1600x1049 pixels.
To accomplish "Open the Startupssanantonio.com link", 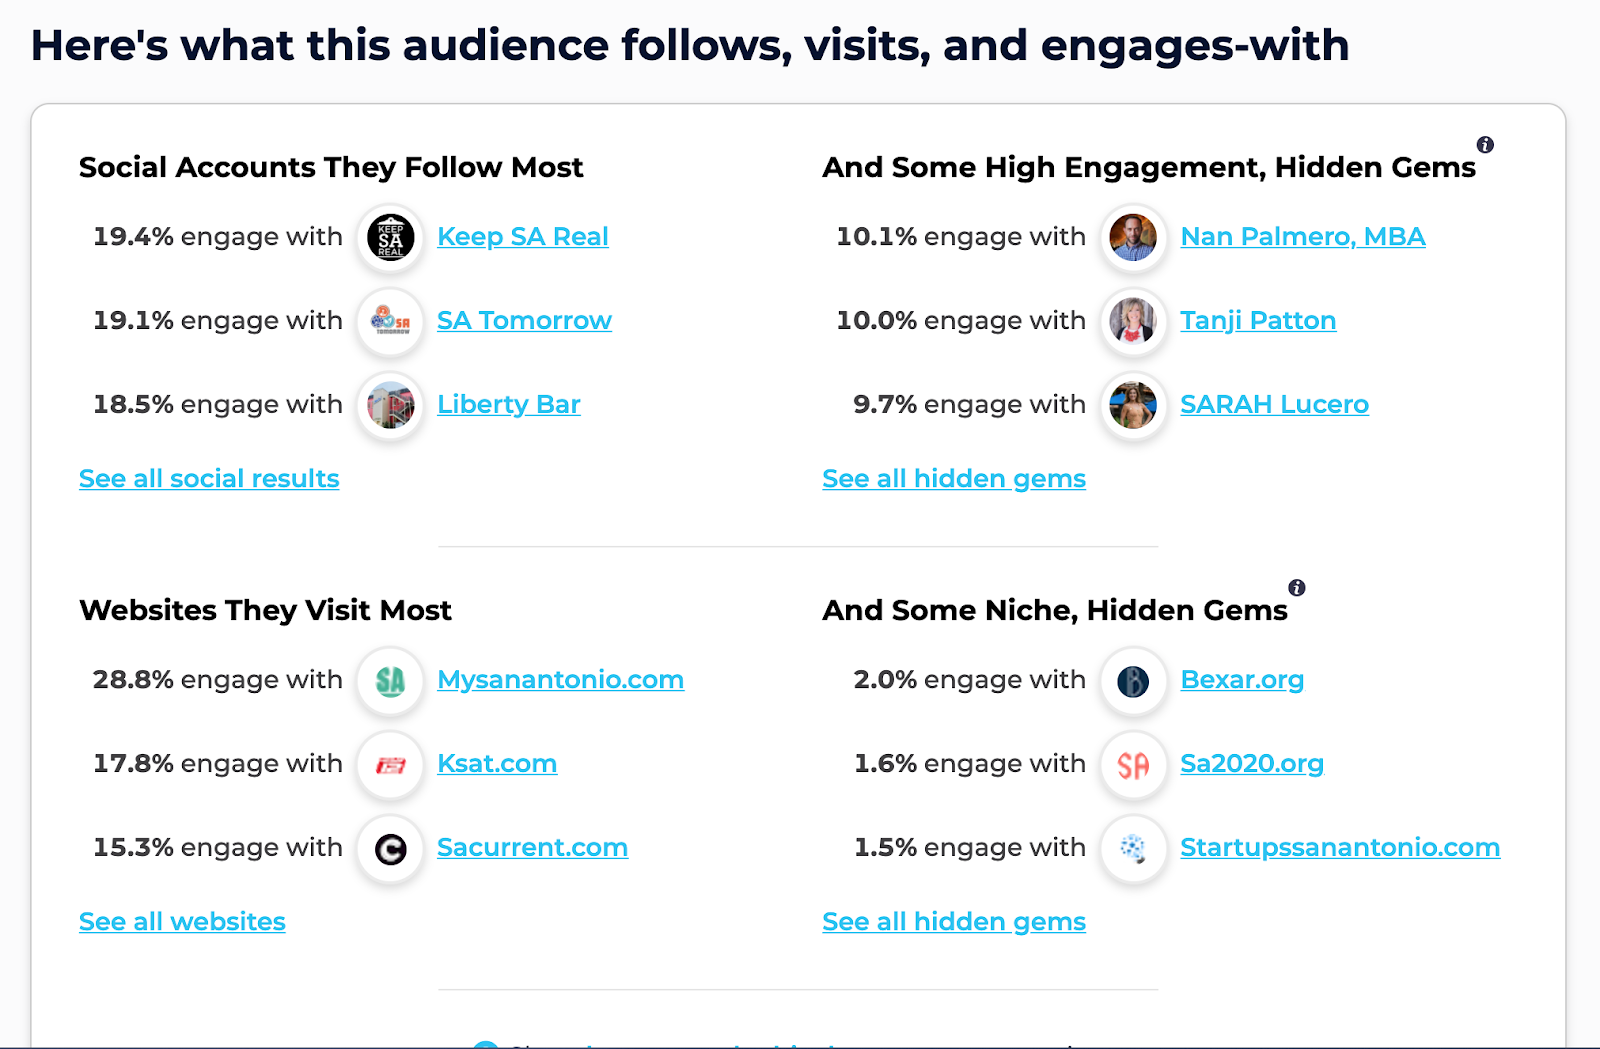I will click(1340, 848).
